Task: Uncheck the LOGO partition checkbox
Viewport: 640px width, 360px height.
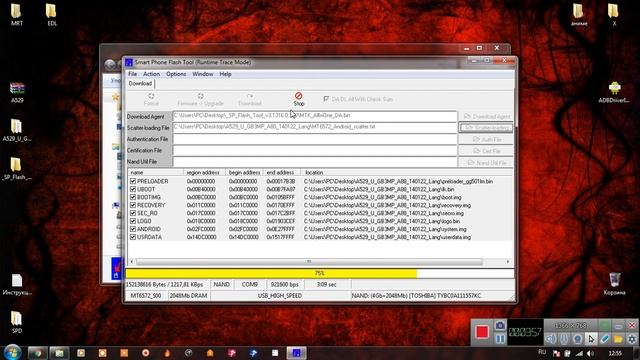Action: [x=133, y=221]
